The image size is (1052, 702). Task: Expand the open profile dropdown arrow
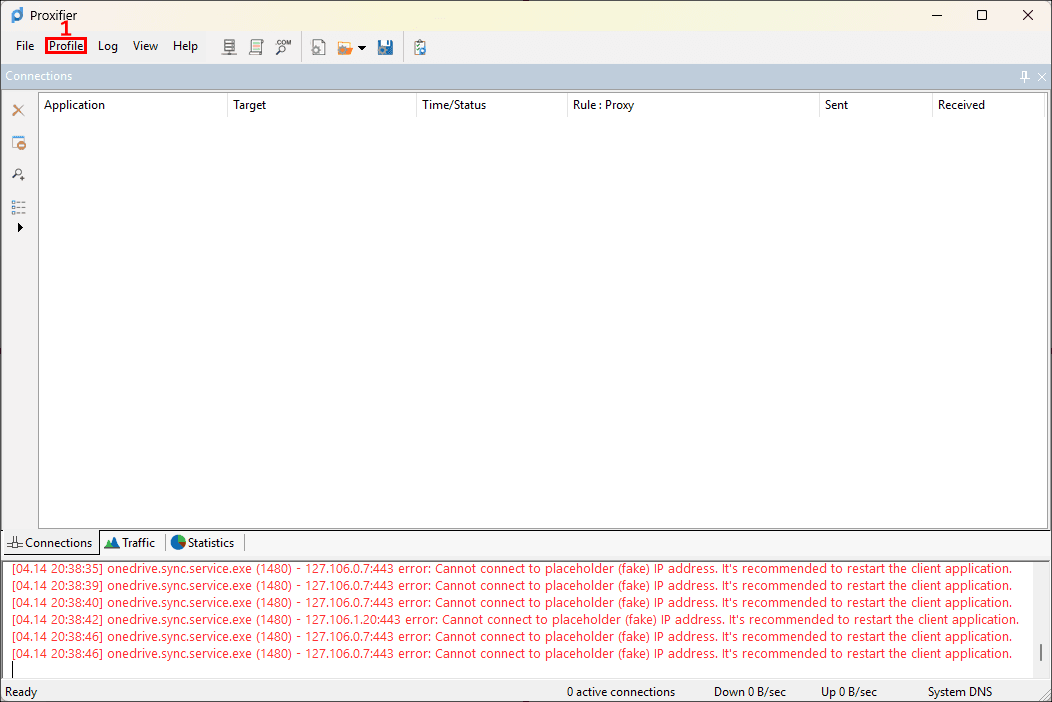362,48
